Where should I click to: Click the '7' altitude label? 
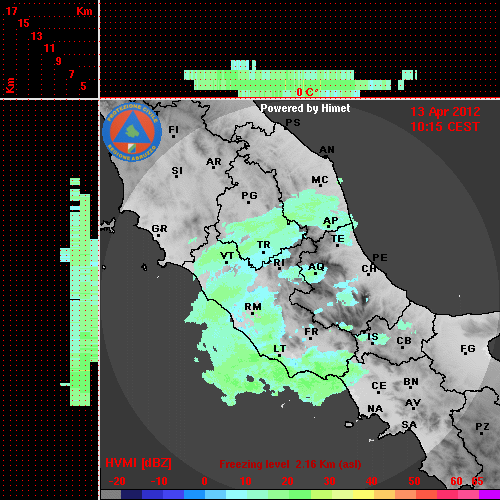tap(71, 74)
